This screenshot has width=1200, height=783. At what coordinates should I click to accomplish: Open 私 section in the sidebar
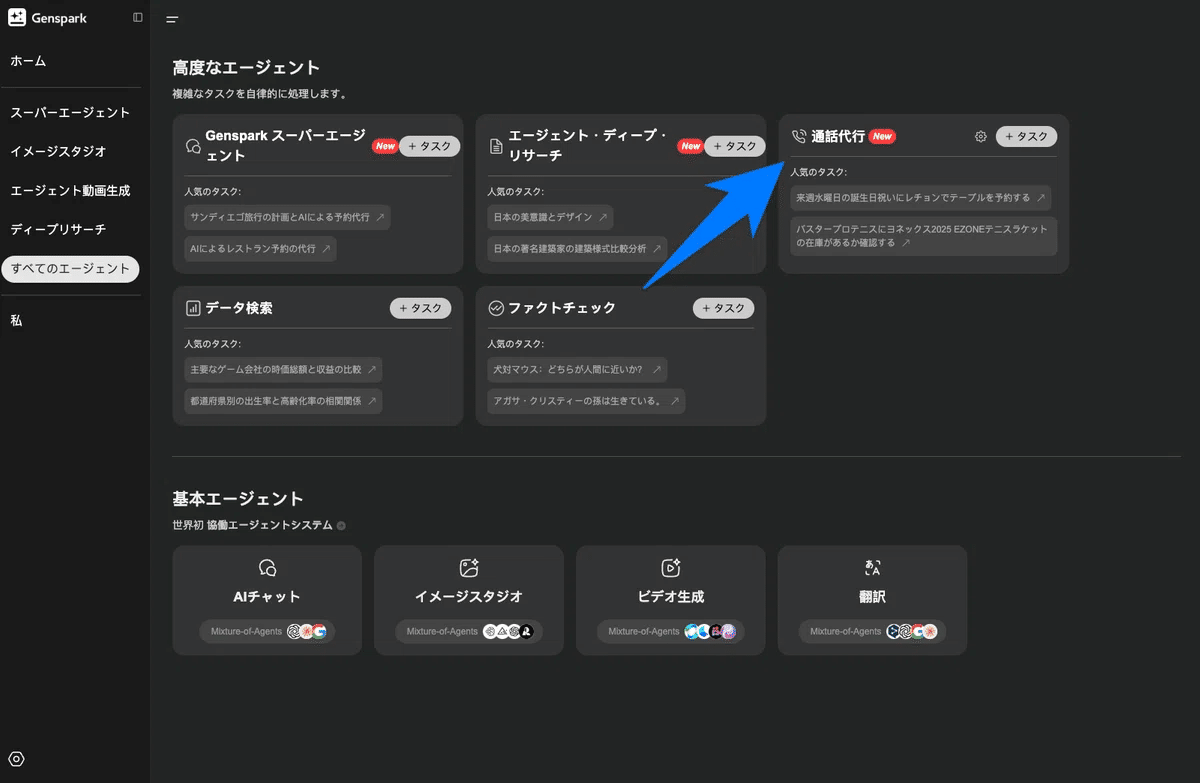pyautogui.click(x=16, y=320)
